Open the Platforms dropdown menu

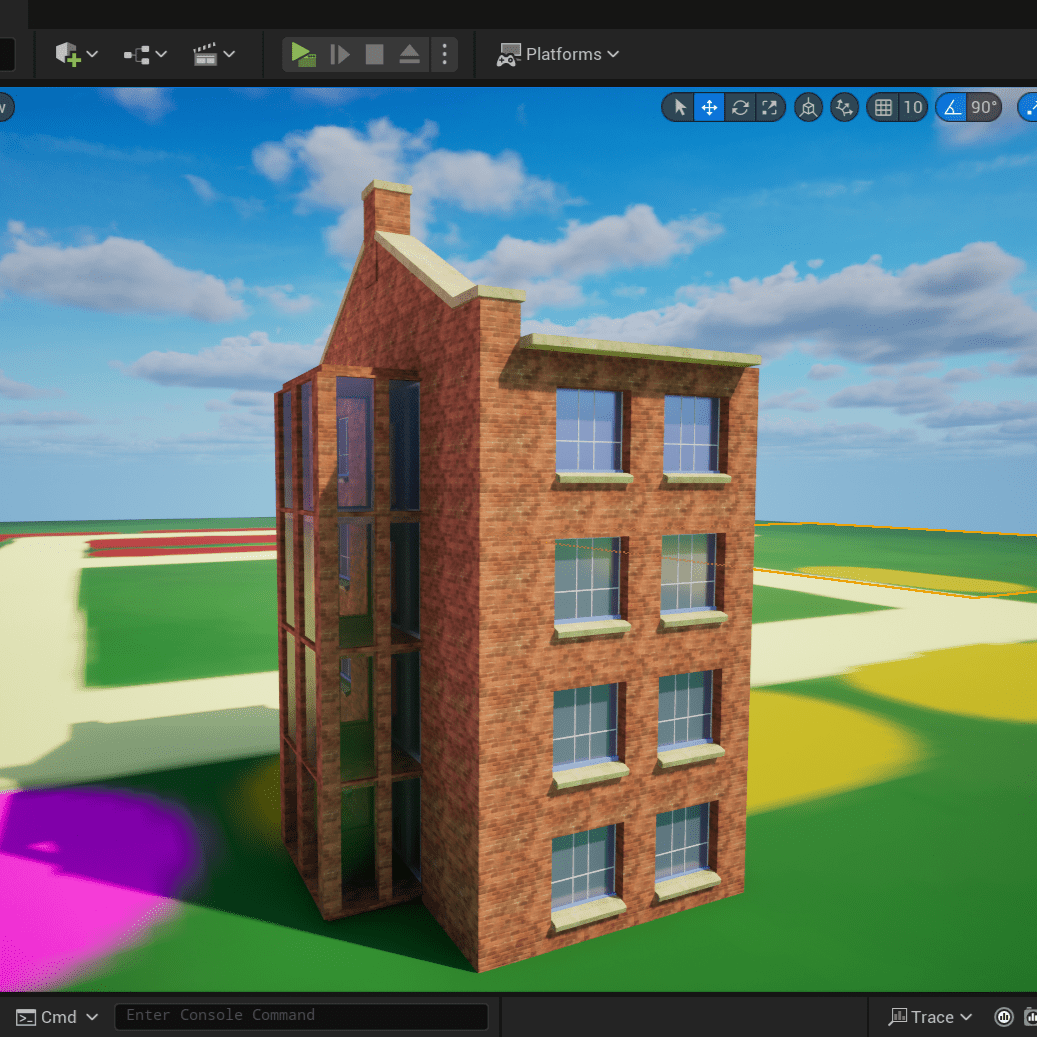coord(558,54)
